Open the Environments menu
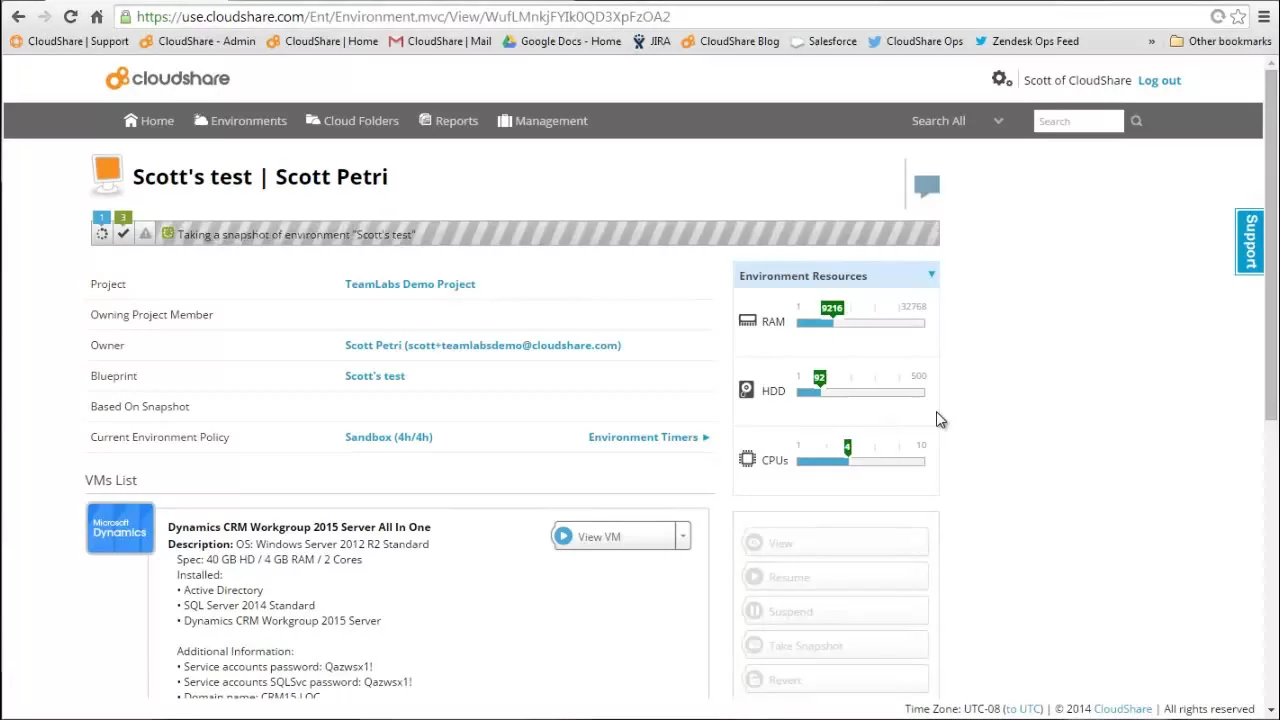1280x720 pixels. pyautogui.click(x=240, y=120)
